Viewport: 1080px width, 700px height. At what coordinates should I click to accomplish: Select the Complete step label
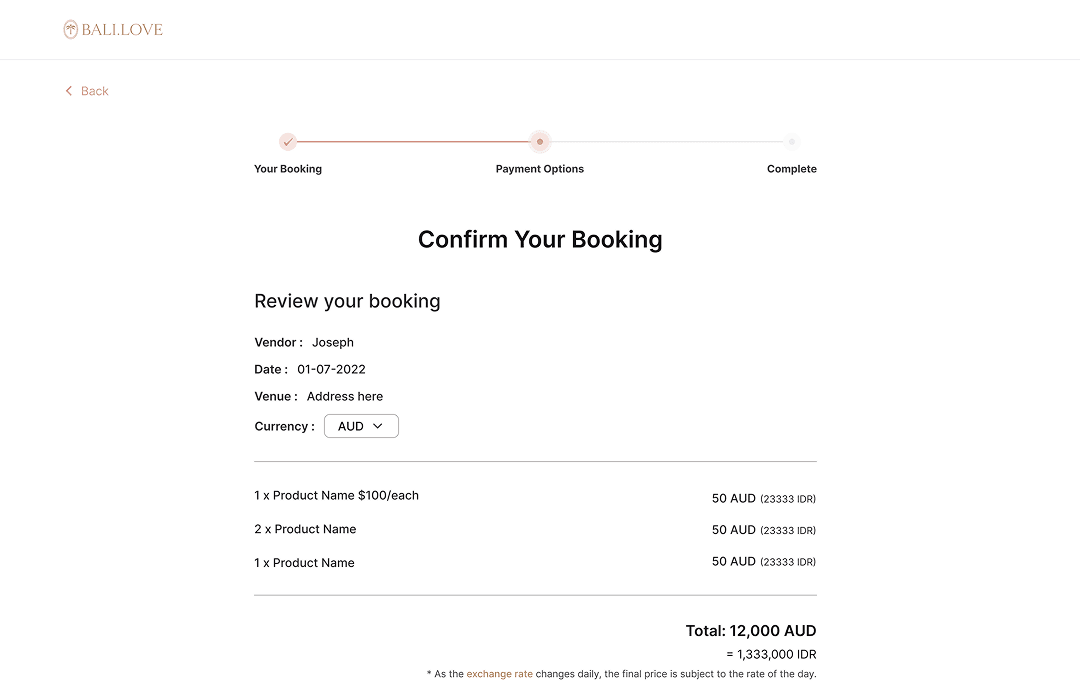[x=792, y=169]
